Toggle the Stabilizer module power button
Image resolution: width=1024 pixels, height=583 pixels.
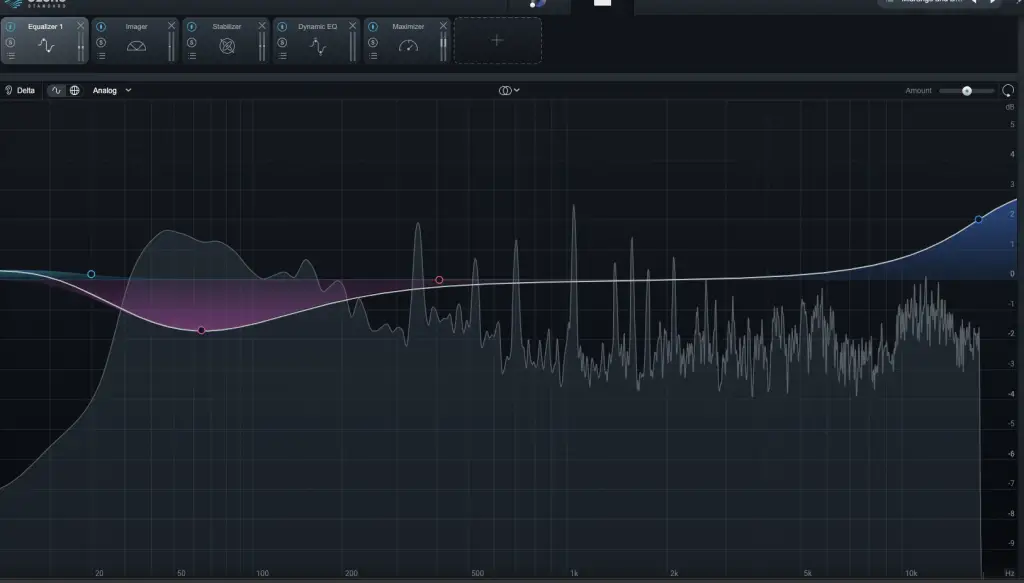[191, 27]
